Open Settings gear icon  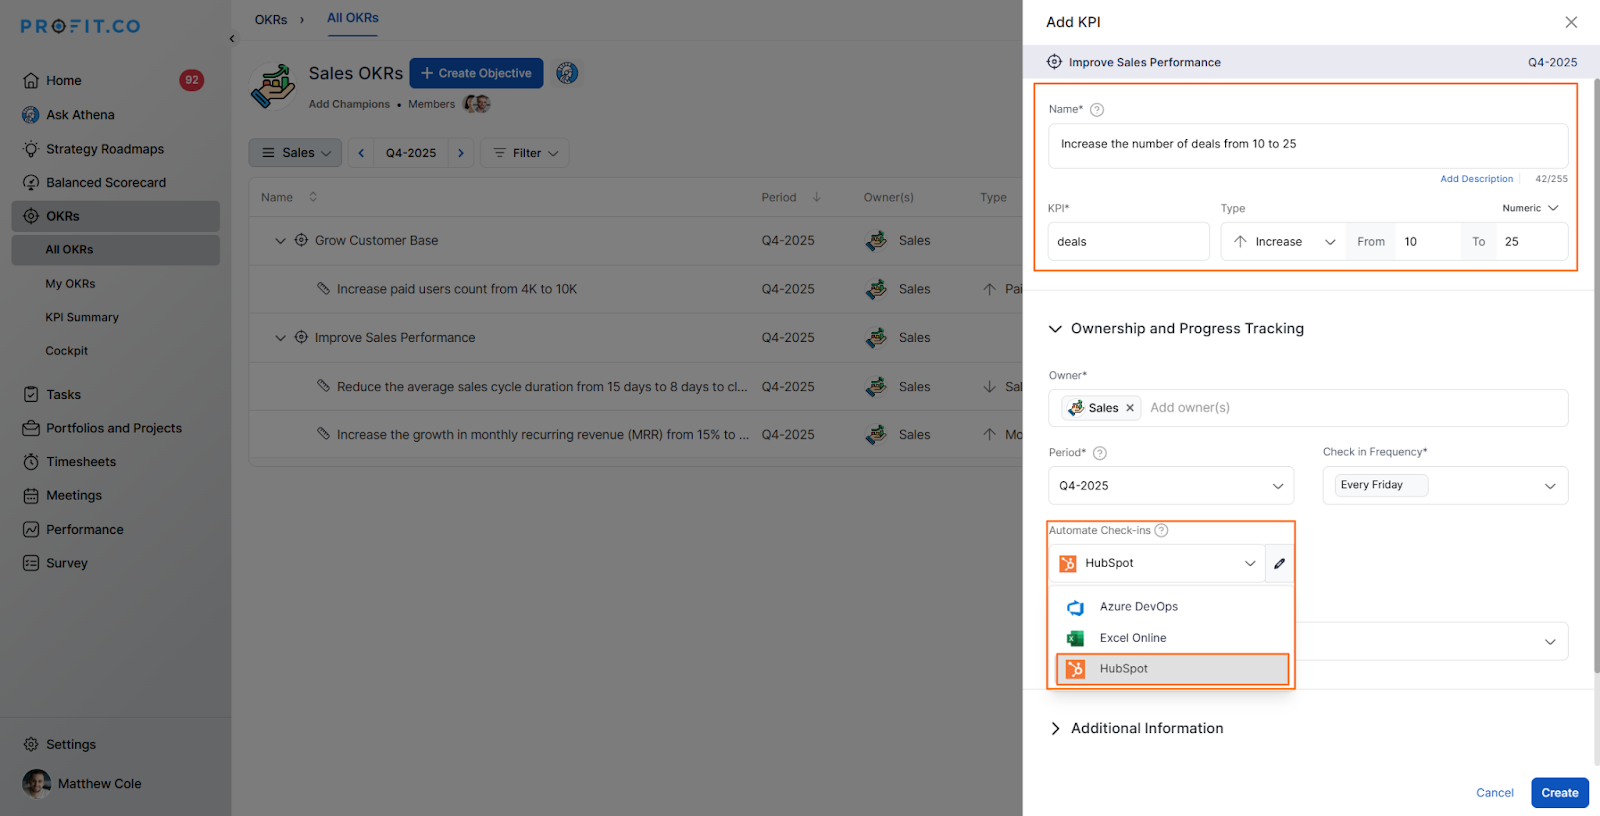[31, 745]
